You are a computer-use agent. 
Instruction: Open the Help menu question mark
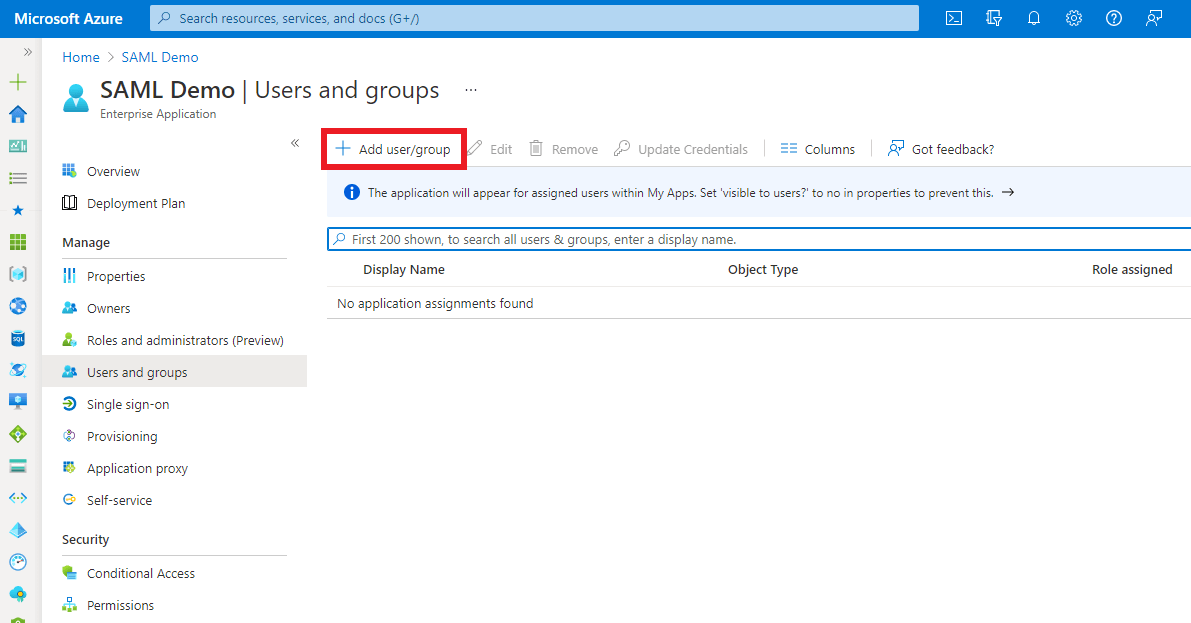click(1113, 17)
